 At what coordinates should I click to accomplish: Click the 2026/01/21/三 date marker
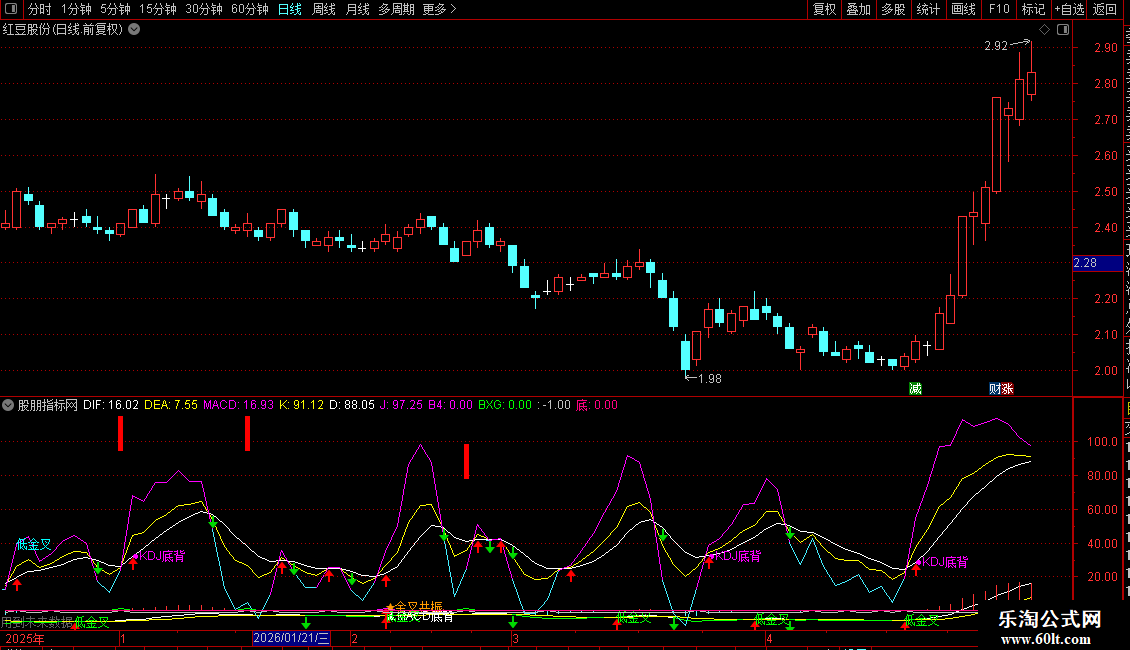point(291,638)
